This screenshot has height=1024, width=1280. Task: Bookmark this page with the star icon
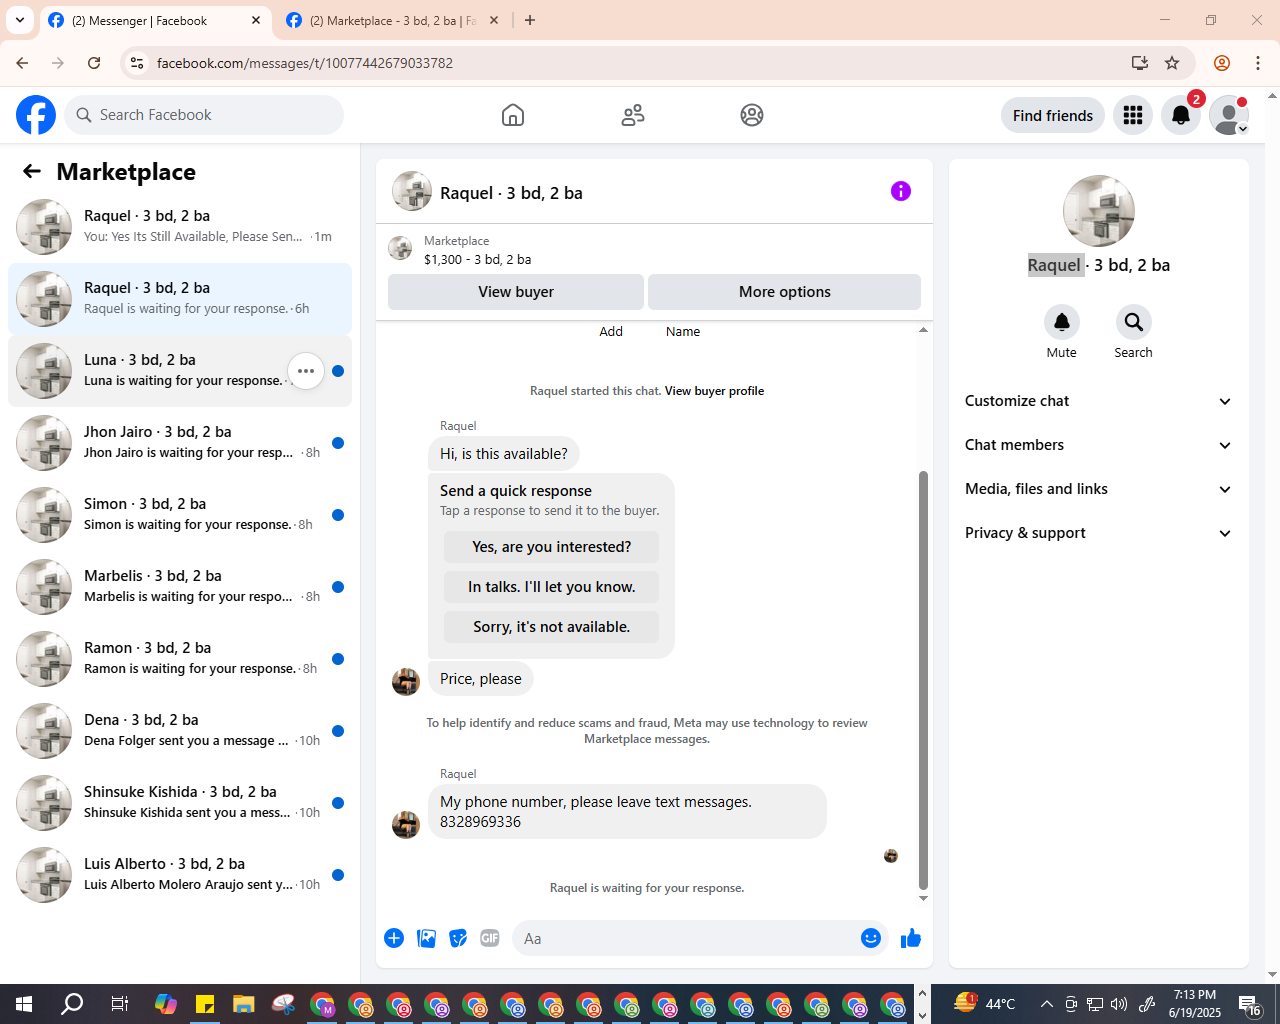tap(1172, 63)
